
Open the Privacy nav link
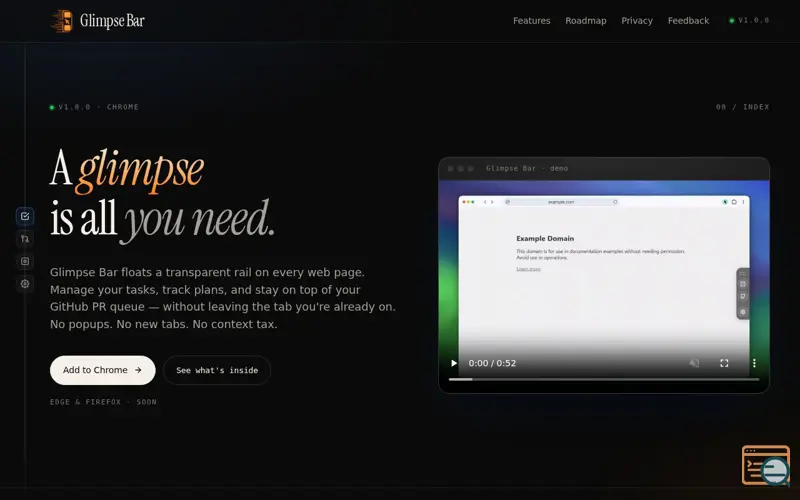click(637, 21)
